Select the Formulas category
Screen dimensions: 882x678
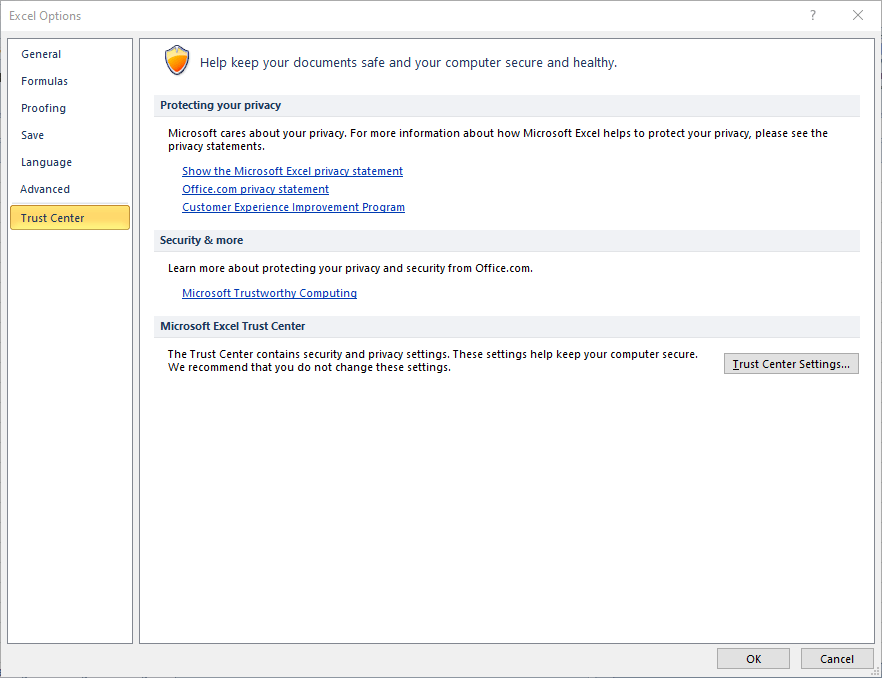click(x=44, y=81)
